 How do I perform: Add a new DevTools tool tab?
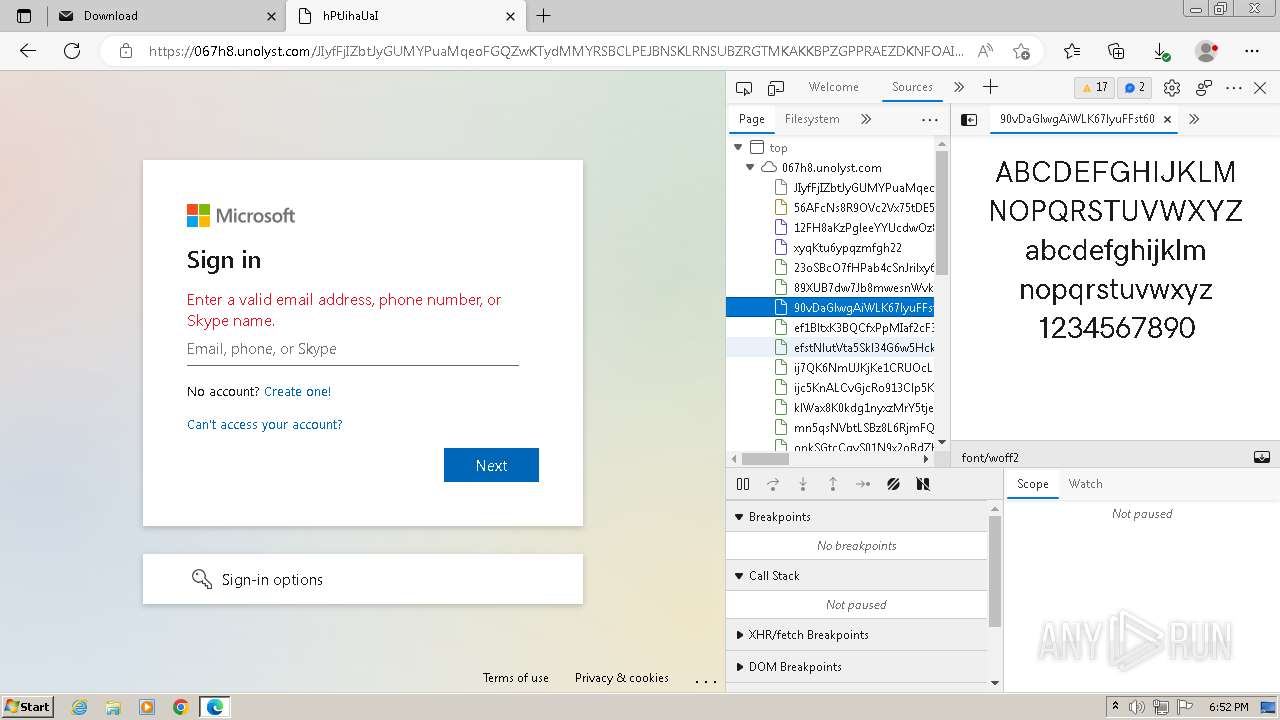click(990, 88)
